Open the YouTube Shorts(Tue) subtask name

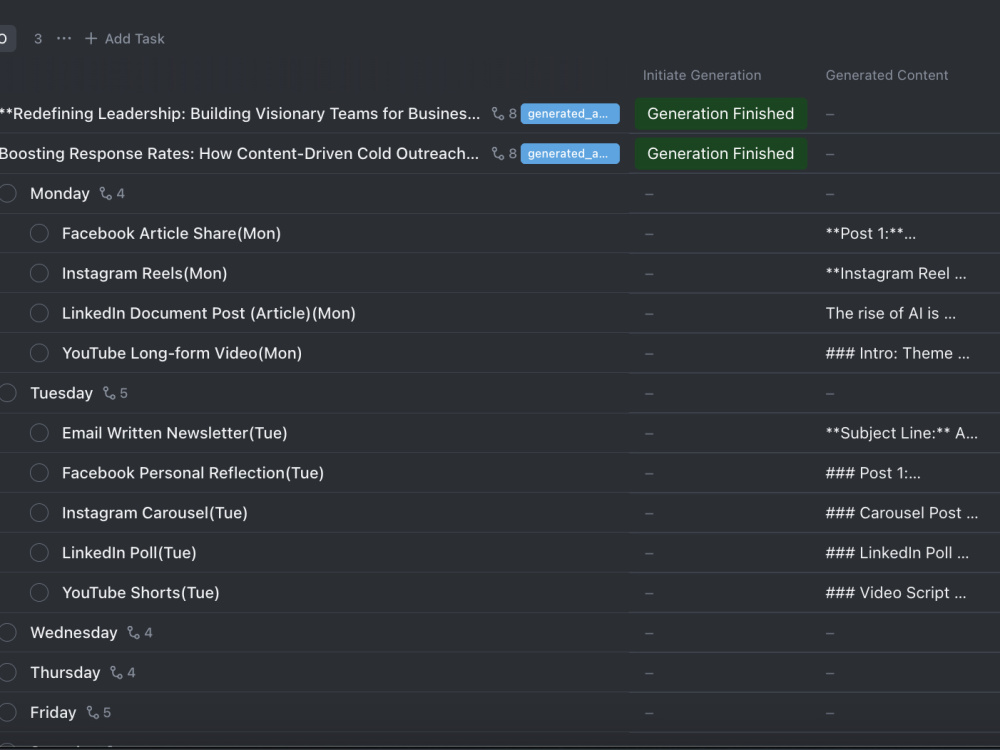pyautogui.click(x=140, y=592)
